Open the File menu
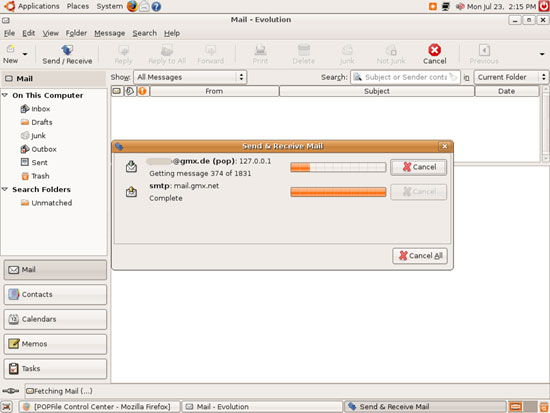This screenshot has width=550, height=413. pos(9,33)
